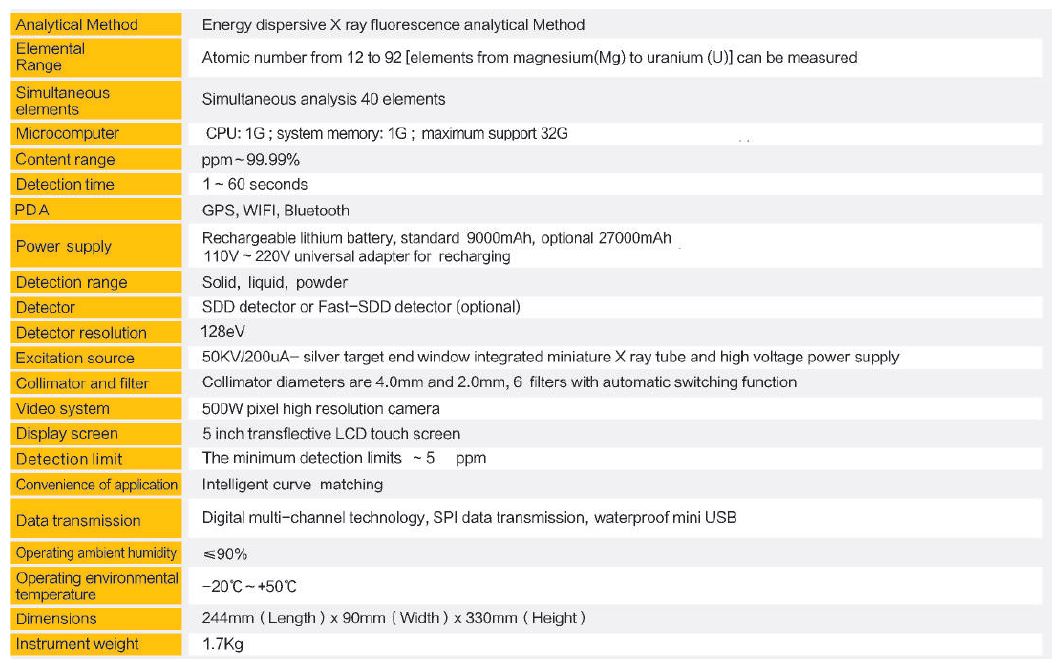
Task: Select the Content range label cell
Action: (65, 159)
